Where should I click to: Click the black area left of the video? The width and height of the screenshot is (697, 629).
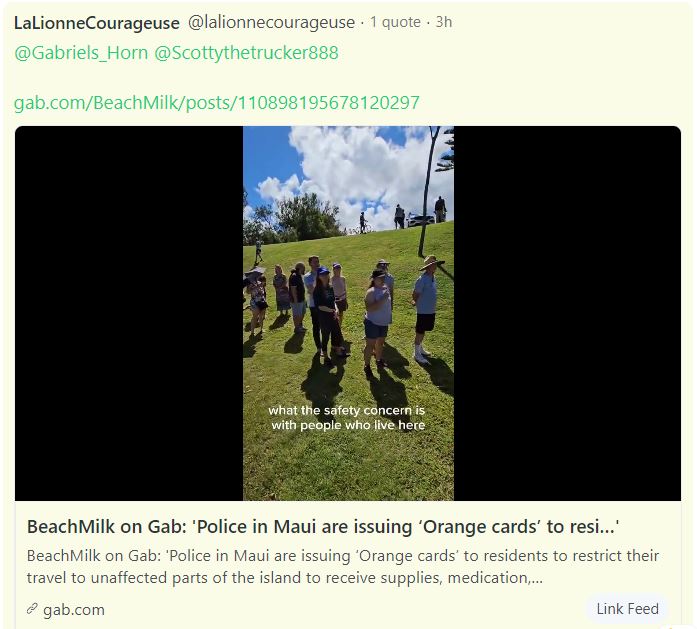coord(129,313)
